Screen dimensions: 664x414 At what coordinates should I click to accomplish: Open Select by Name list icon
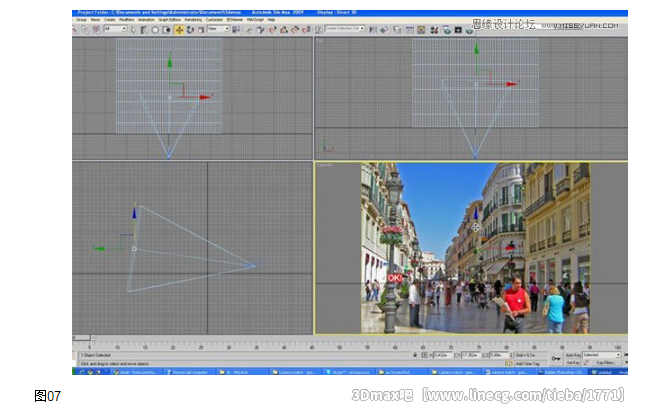pos(143,30)
